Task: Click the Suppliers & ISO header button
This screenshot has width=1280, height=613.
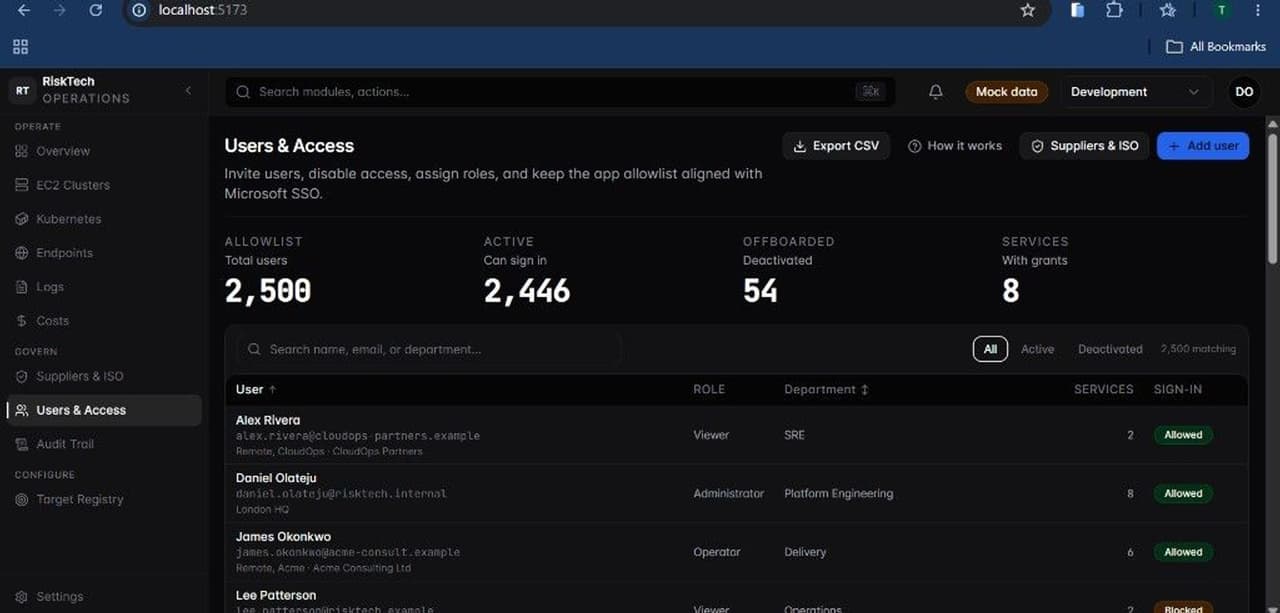Action: point(1085,146)
